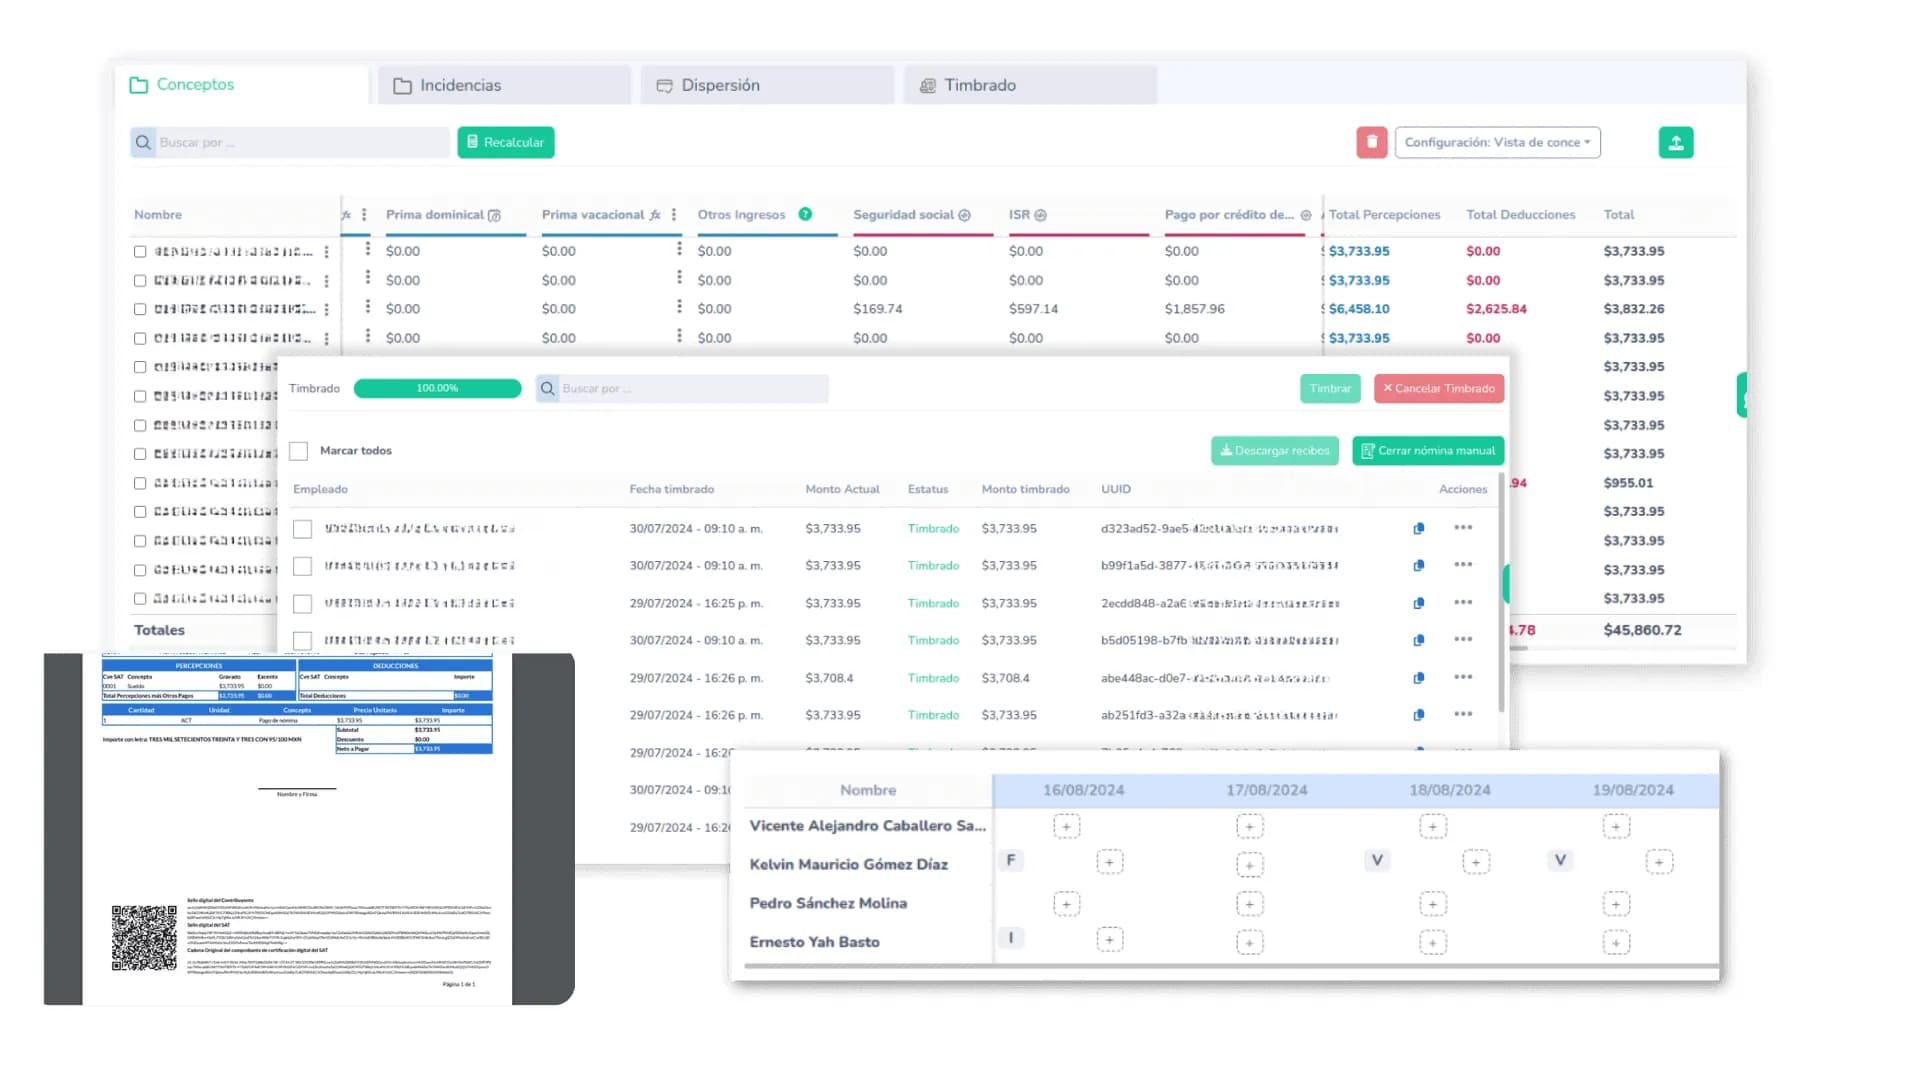Click the Timbrado 100.00% progress bar

(x=437, y=388)
